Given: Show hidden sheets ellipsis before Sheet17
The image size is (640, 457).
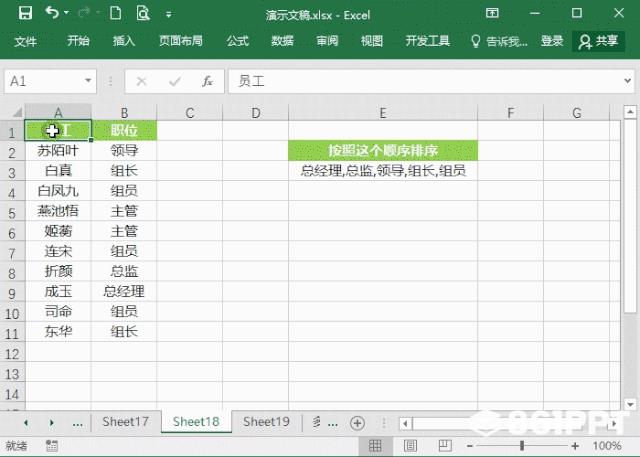Looking at the screenshot, I should (78, 423).
